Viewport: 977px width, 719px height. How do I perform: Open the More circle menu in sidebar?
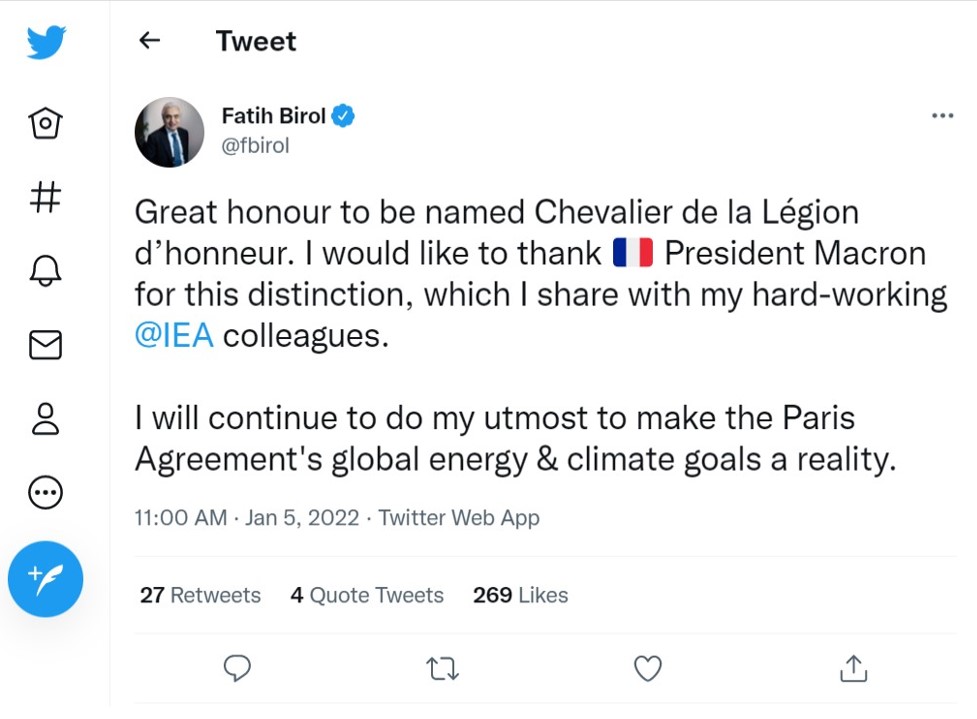click(46, 491)
